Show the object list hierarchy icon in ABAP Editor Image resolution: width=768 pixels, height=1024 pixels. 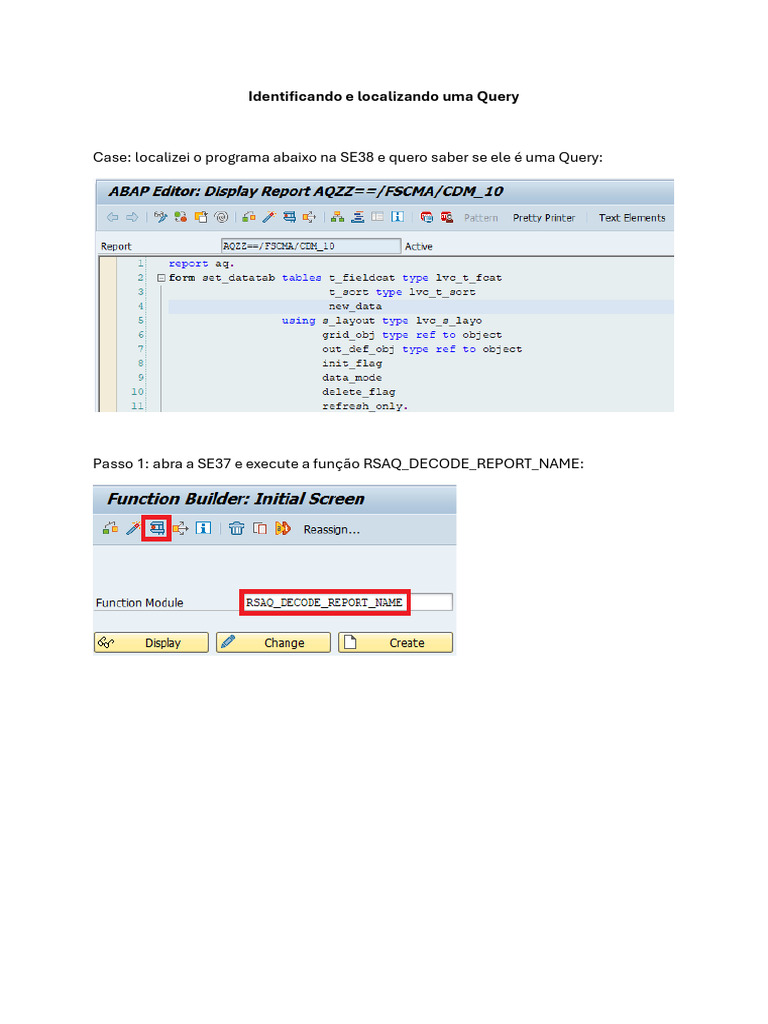338,217
